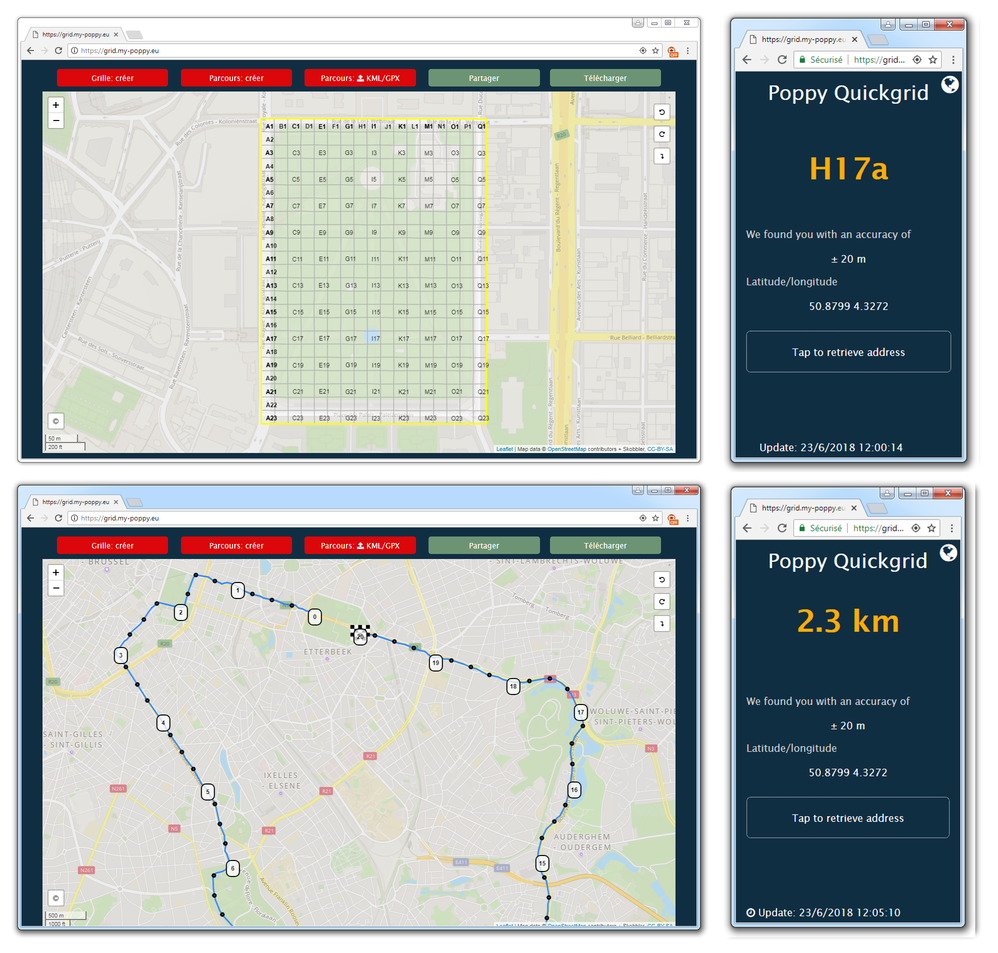Select the grid.my-poppy.eu tab in 2.3 km window

point(802,508)
